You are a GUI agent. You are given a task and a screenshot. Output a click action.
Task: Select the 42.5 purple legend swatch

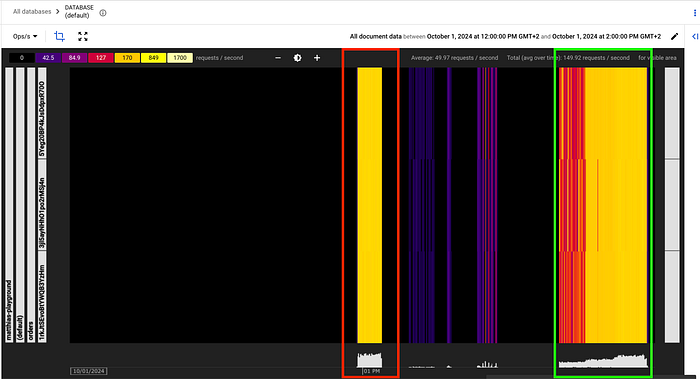[x=48, y=58]
